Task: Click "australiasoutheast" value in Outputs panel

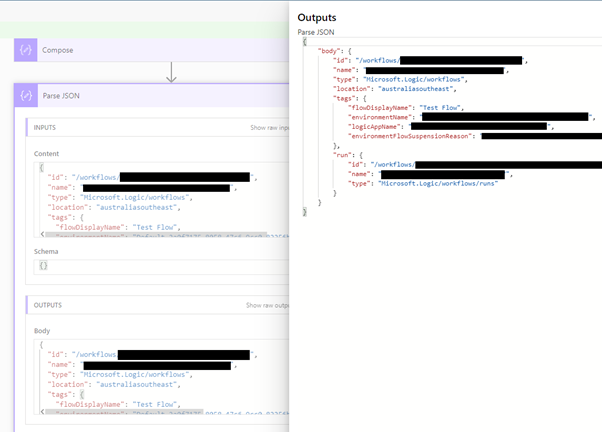Action: coord(415,89)
